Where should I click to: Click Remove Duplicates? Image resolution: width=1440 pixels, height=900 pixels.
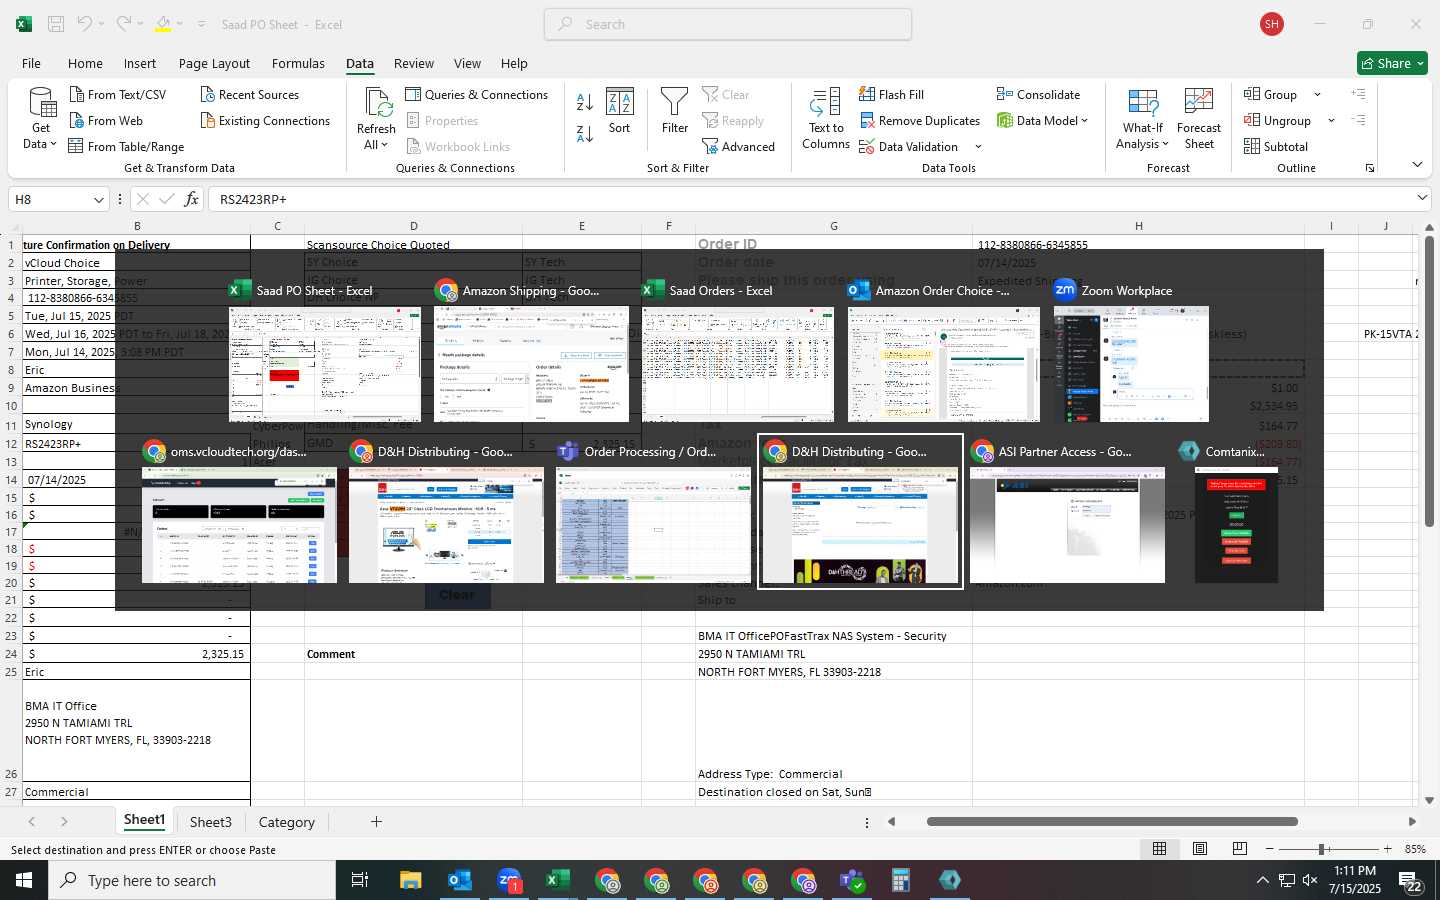[919, 120]
